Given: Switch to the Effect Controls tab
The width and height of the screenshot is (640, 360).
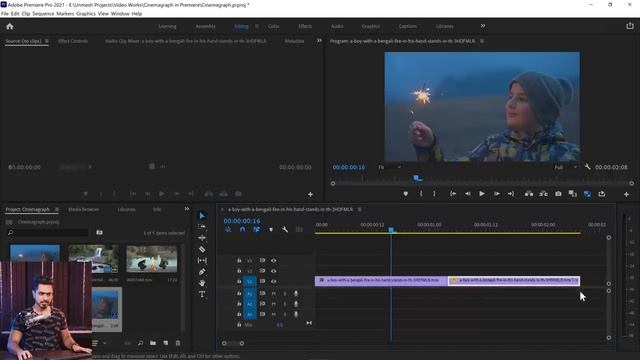Looking at the screenshot, I should tap(73, 41).
